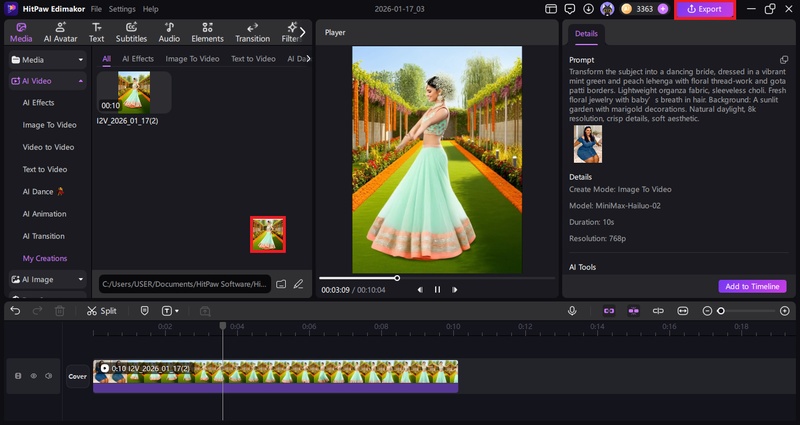Fit the timeline to window
800x425 pixels.
(683, 311)
